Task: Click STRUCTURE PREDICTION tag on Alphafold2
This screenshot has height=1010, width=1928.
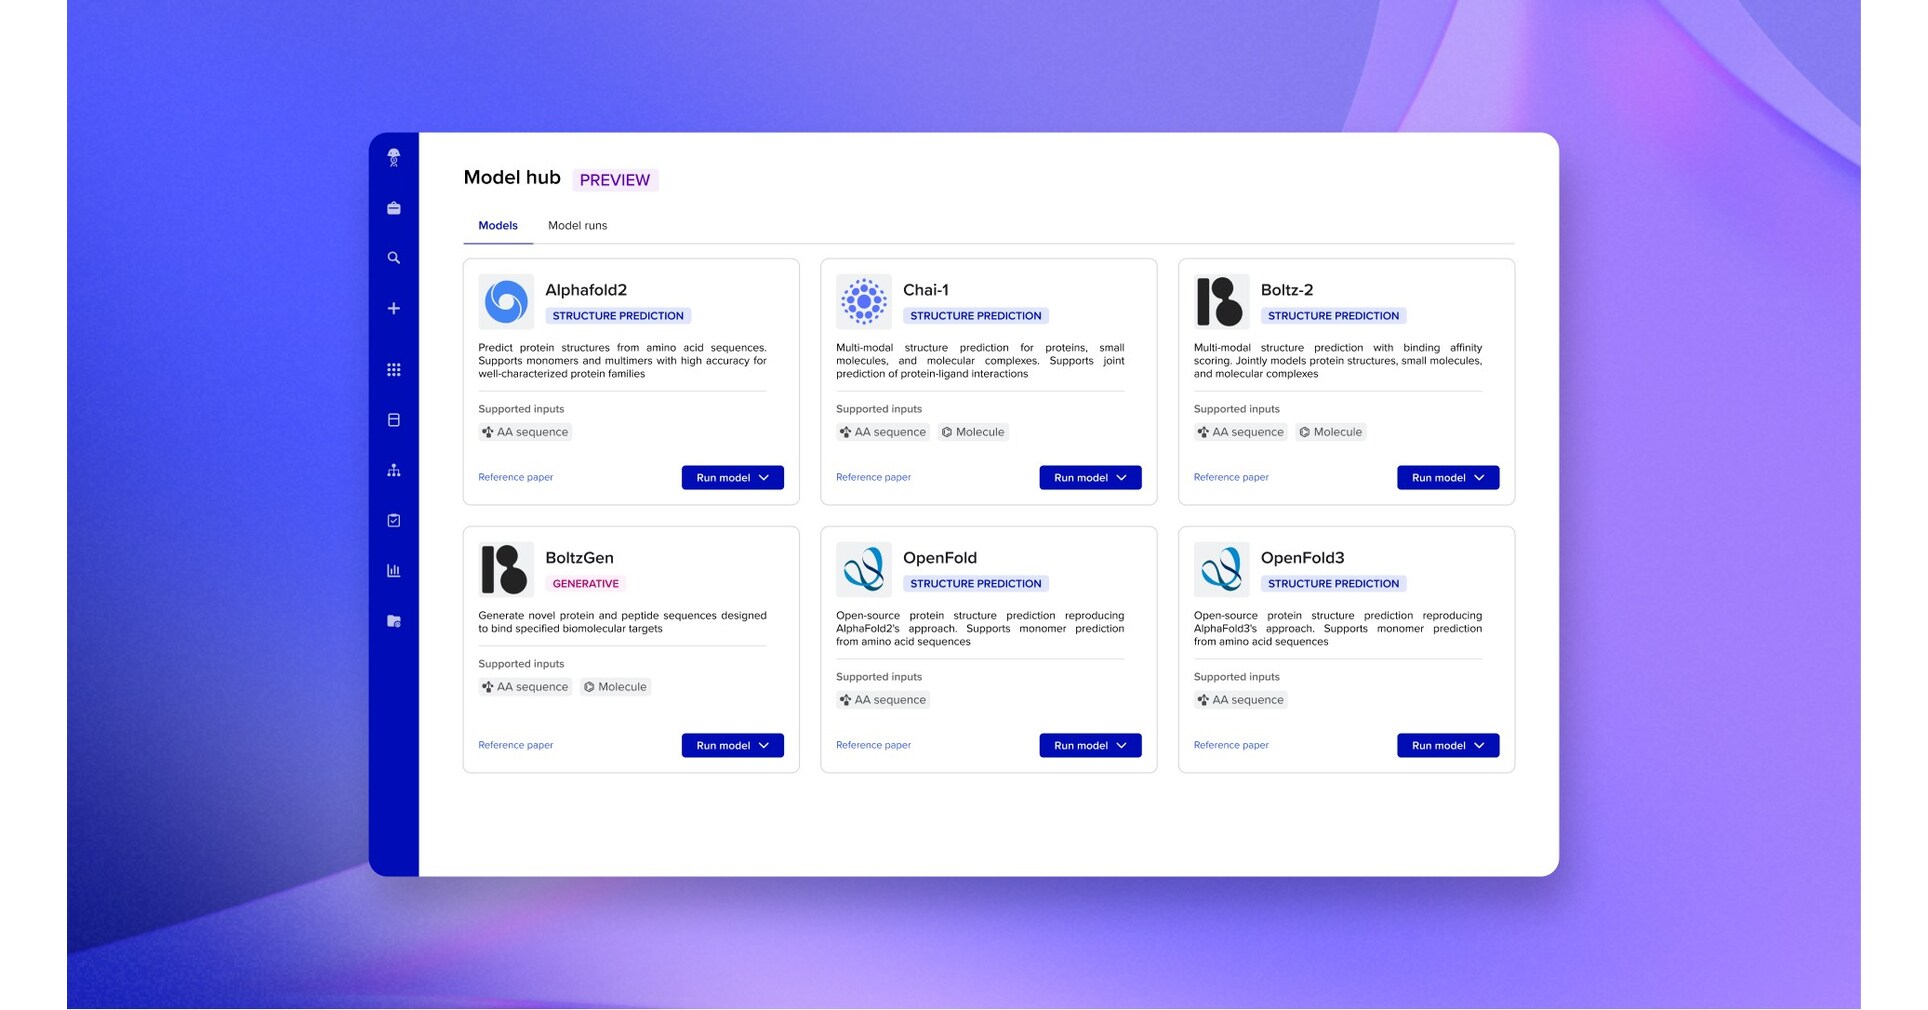Action: [x=618, y=316]
